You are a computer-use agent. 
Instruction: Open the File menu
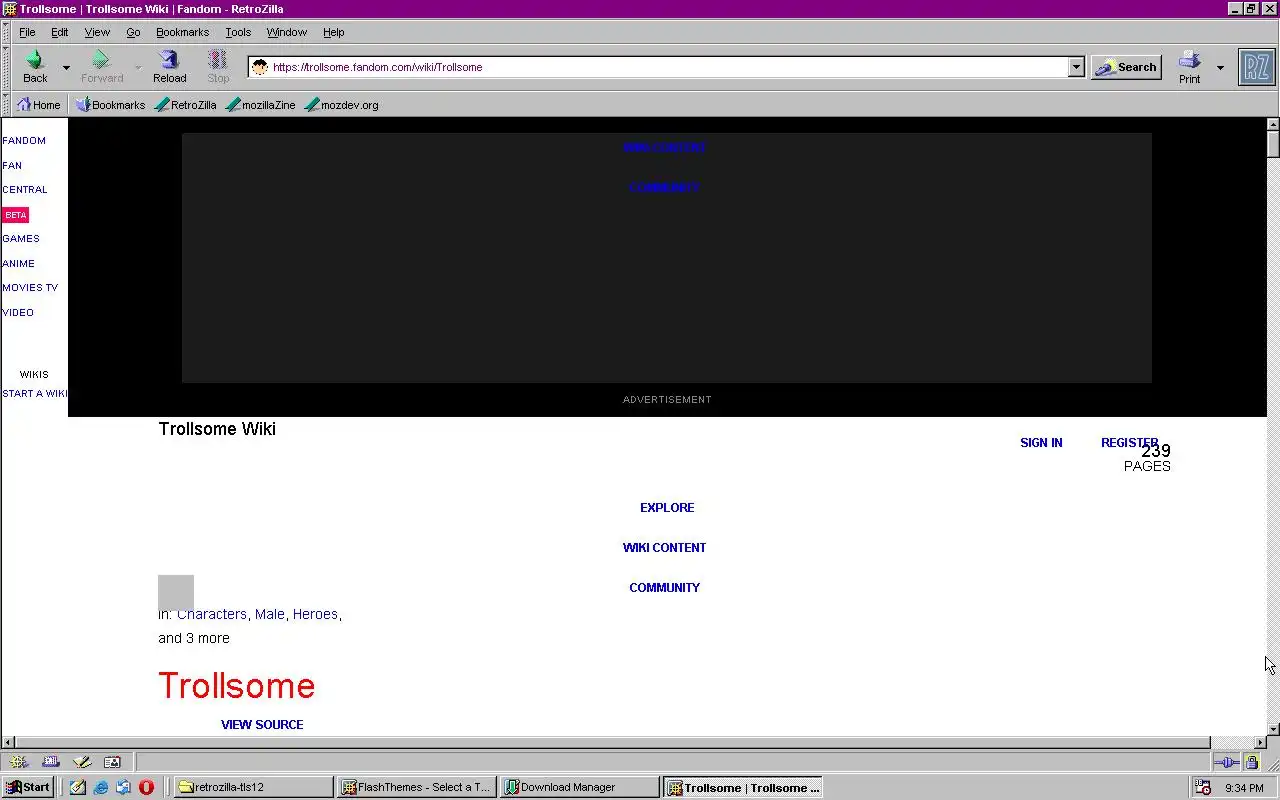tap(27, 32)
